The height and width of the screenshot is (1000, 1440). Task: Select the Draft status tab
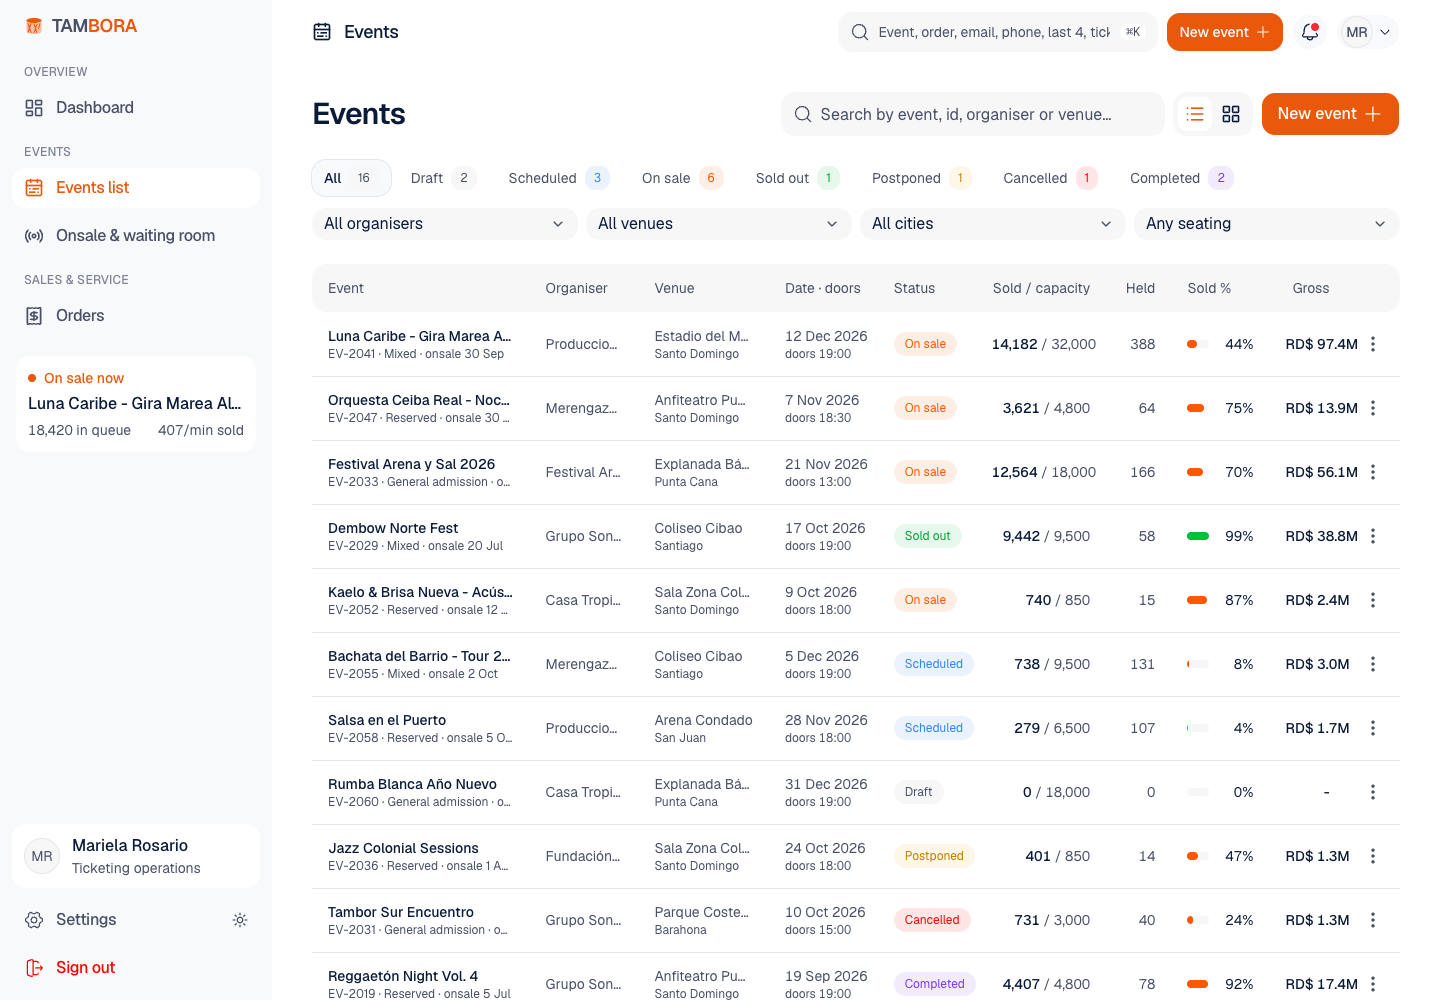(443, 178)
